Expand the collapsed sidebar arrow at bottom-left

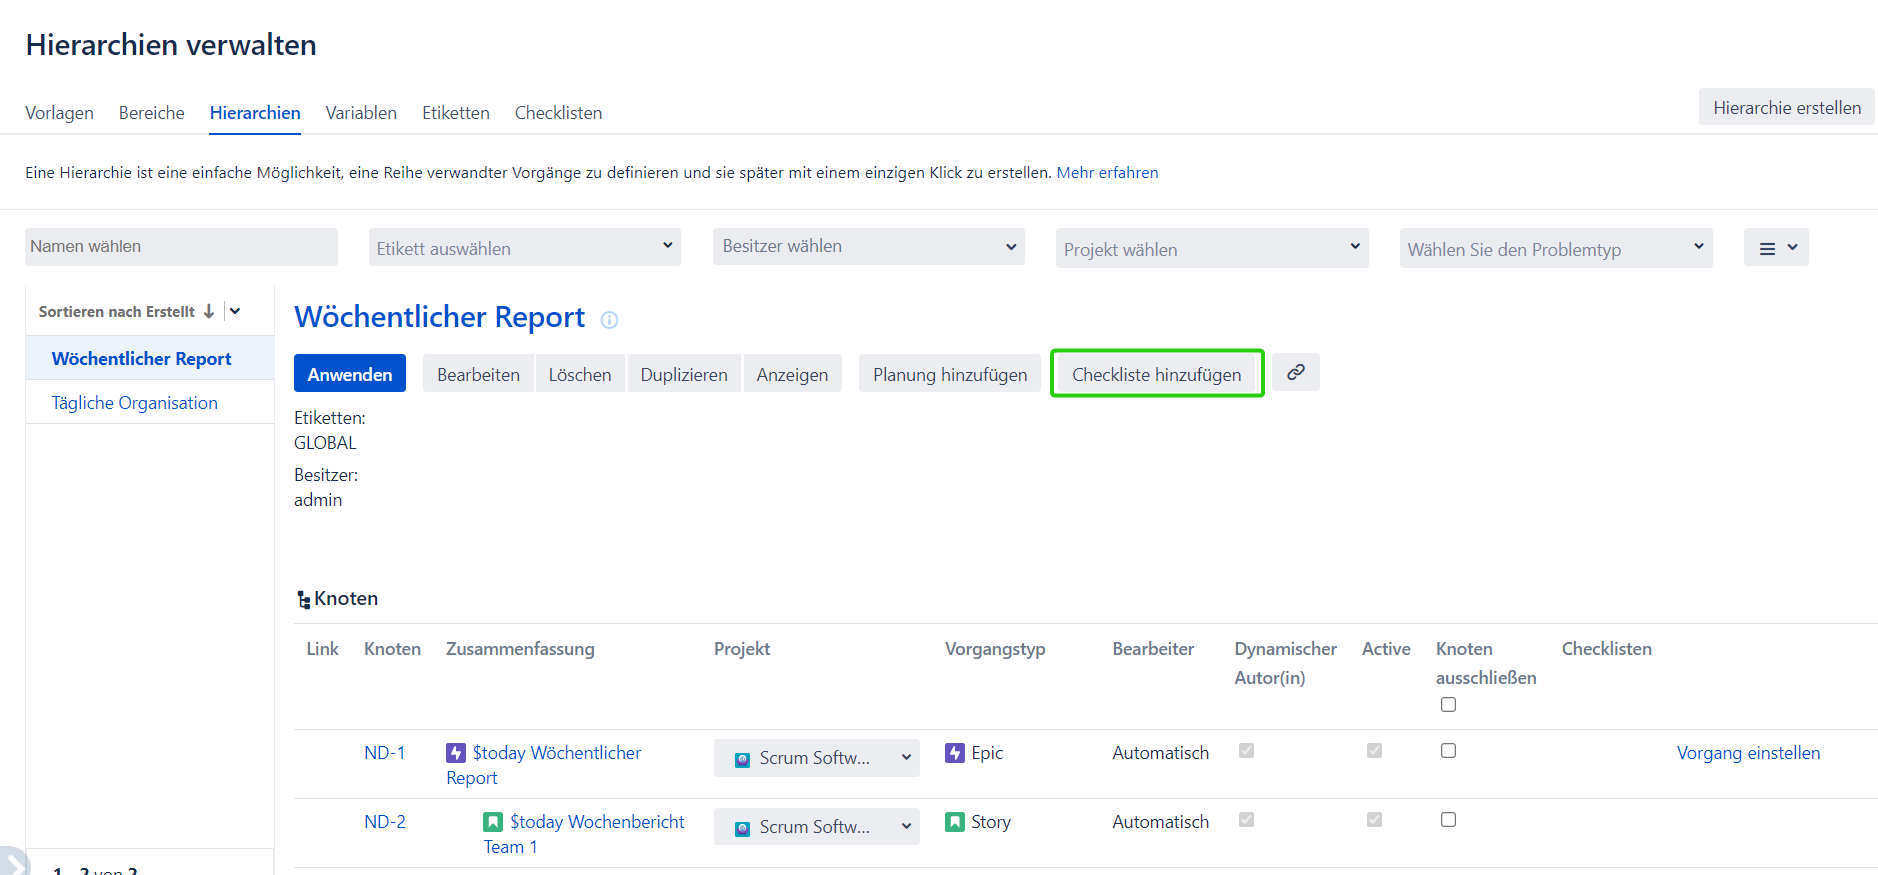point(10,862)
